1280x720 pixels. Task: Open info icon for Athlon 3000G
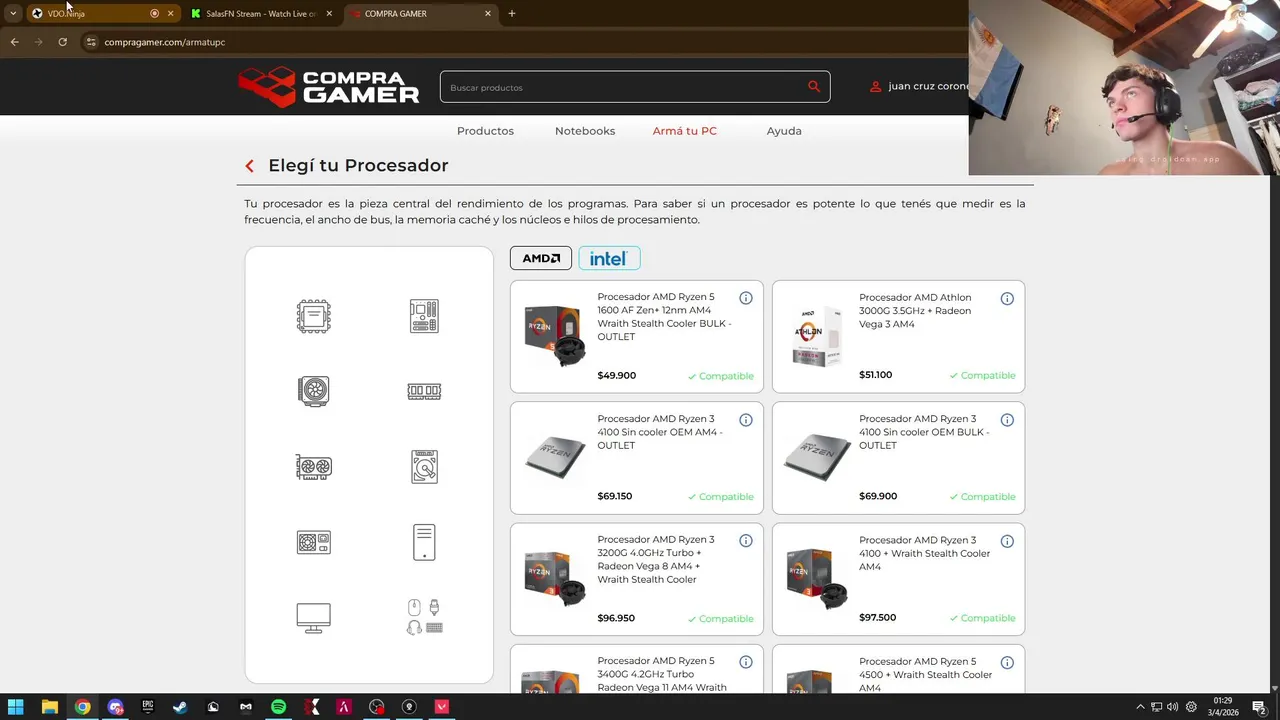1007,298
